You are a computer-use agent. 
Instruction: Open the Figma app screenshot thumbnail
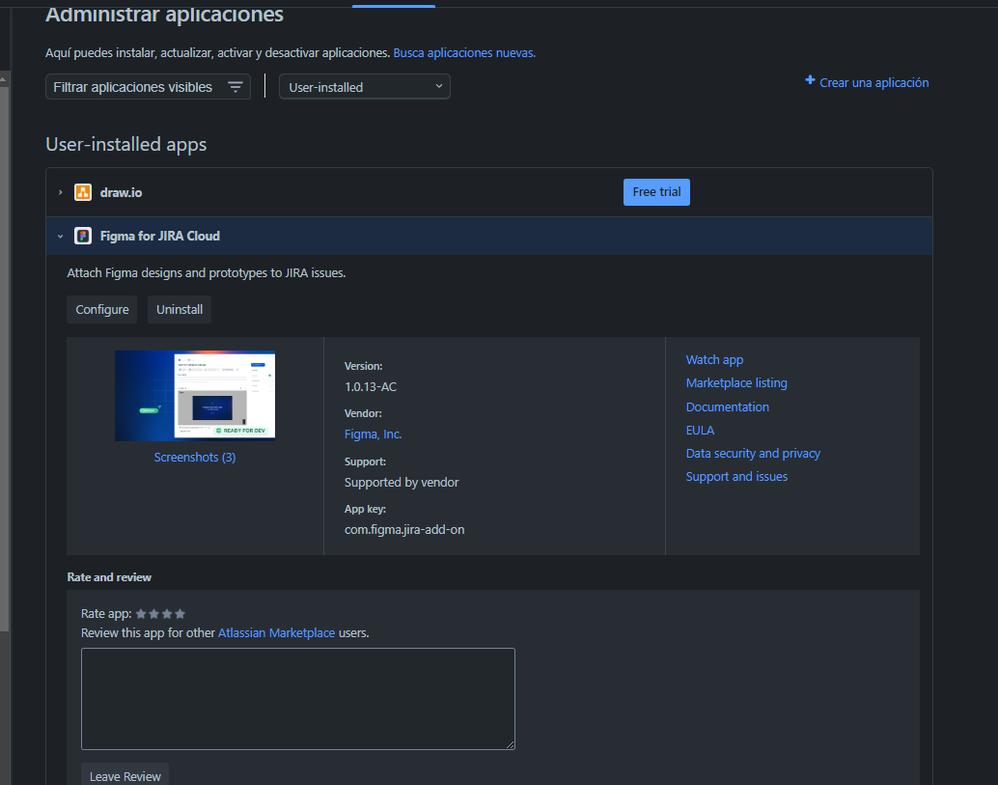[x=195, y=396]
